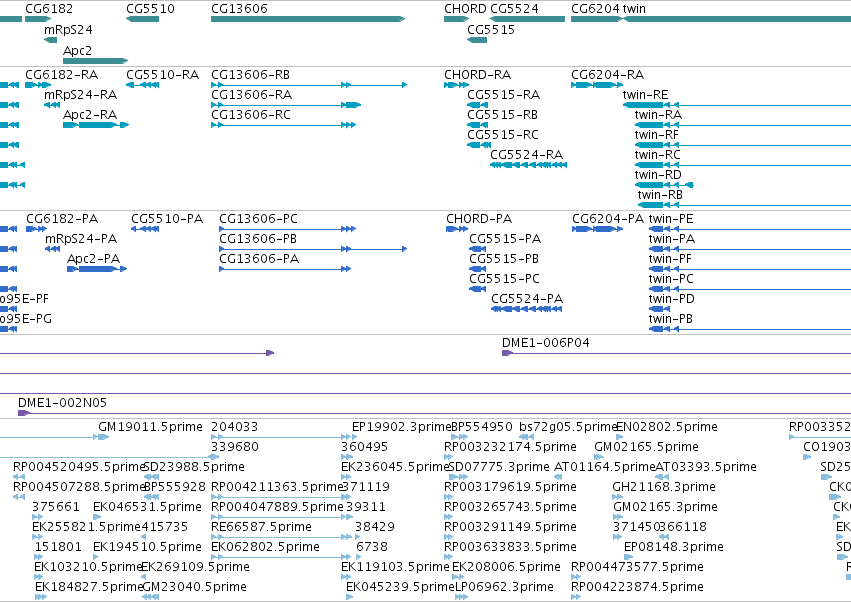Click transcript twin-RA
This screenshot has height=602, width=851.
click(x=743, y=125)
